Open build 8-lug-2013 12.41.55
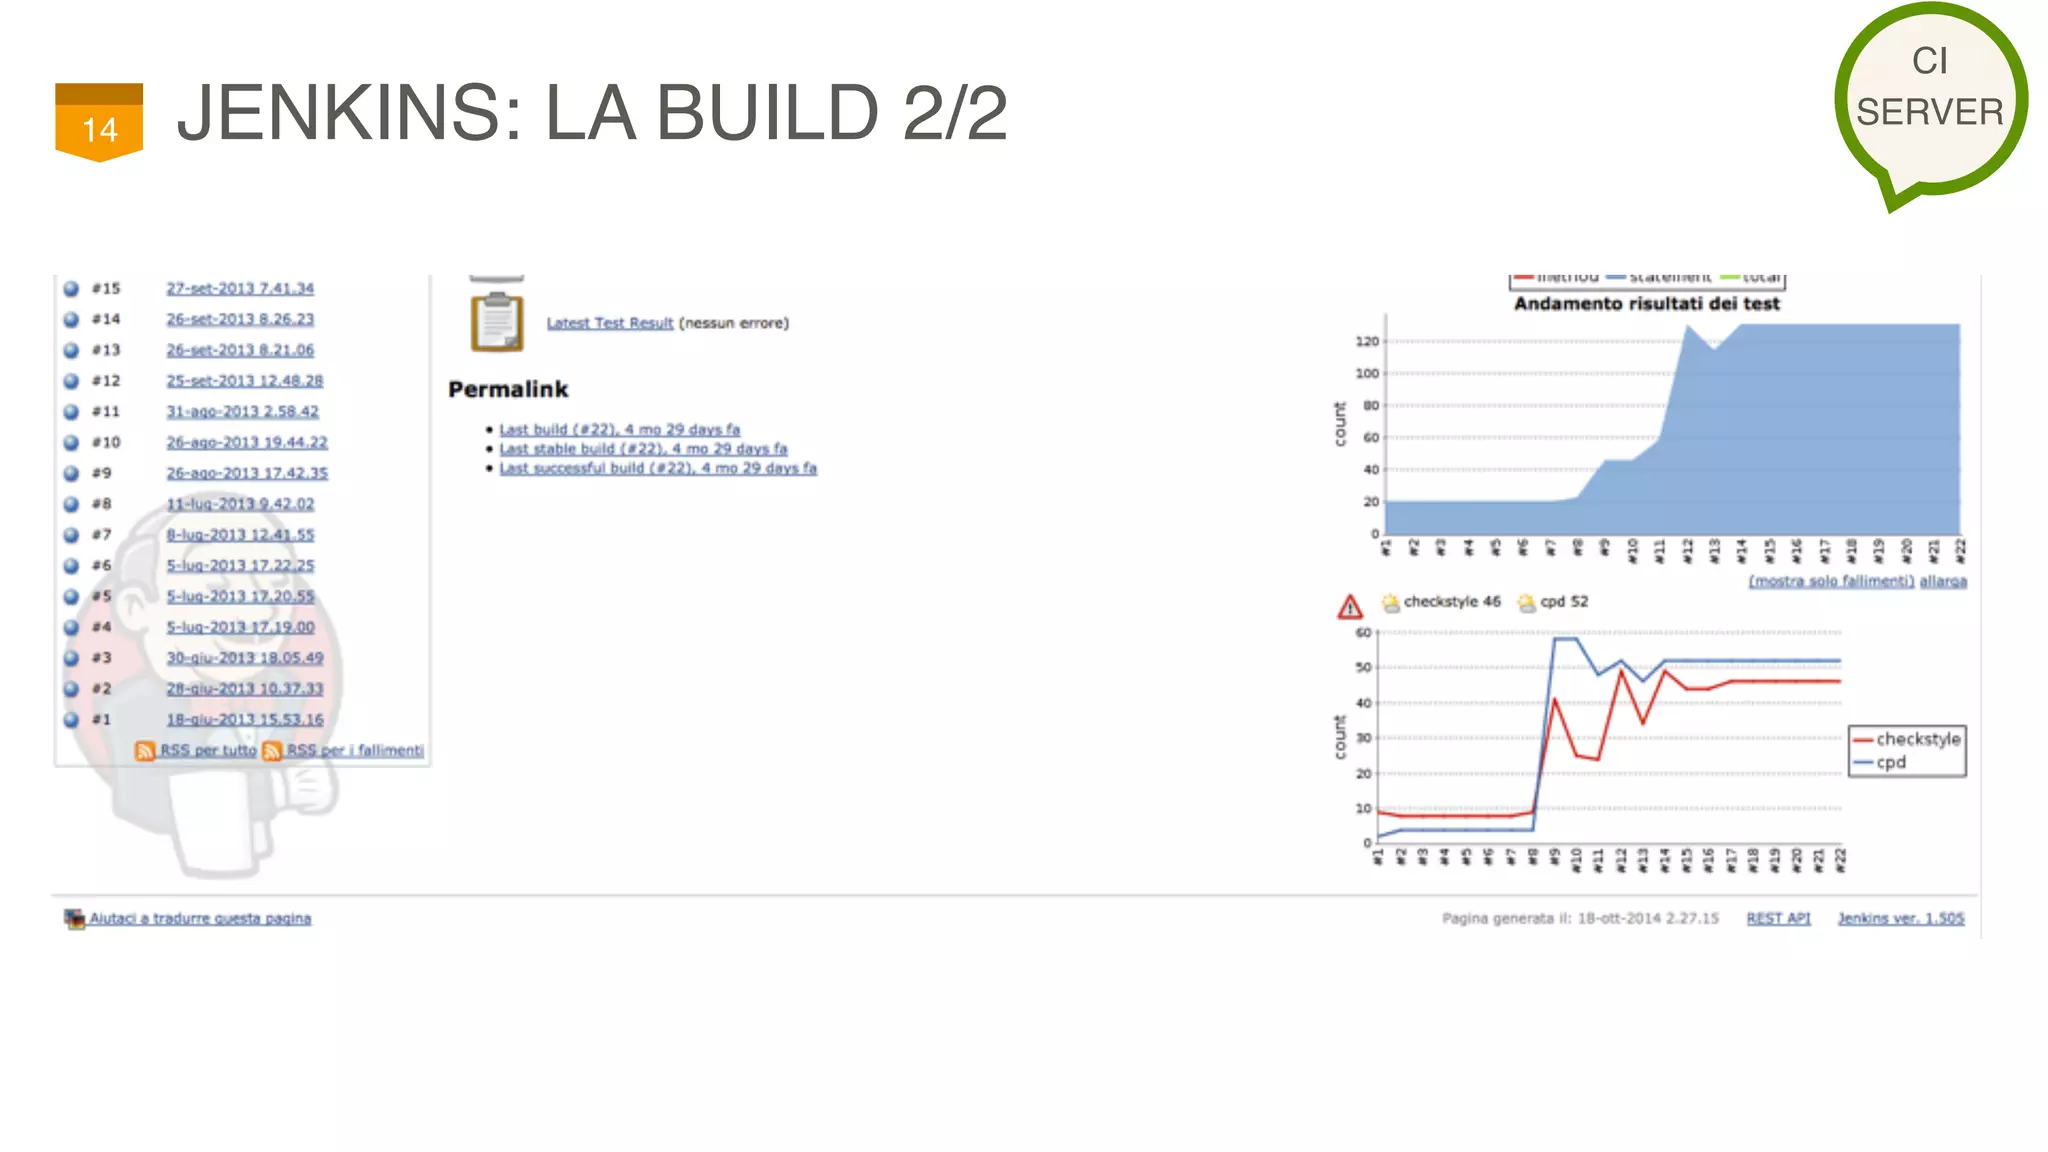This screenshot has width=2048, height=1152. (240, 535)
